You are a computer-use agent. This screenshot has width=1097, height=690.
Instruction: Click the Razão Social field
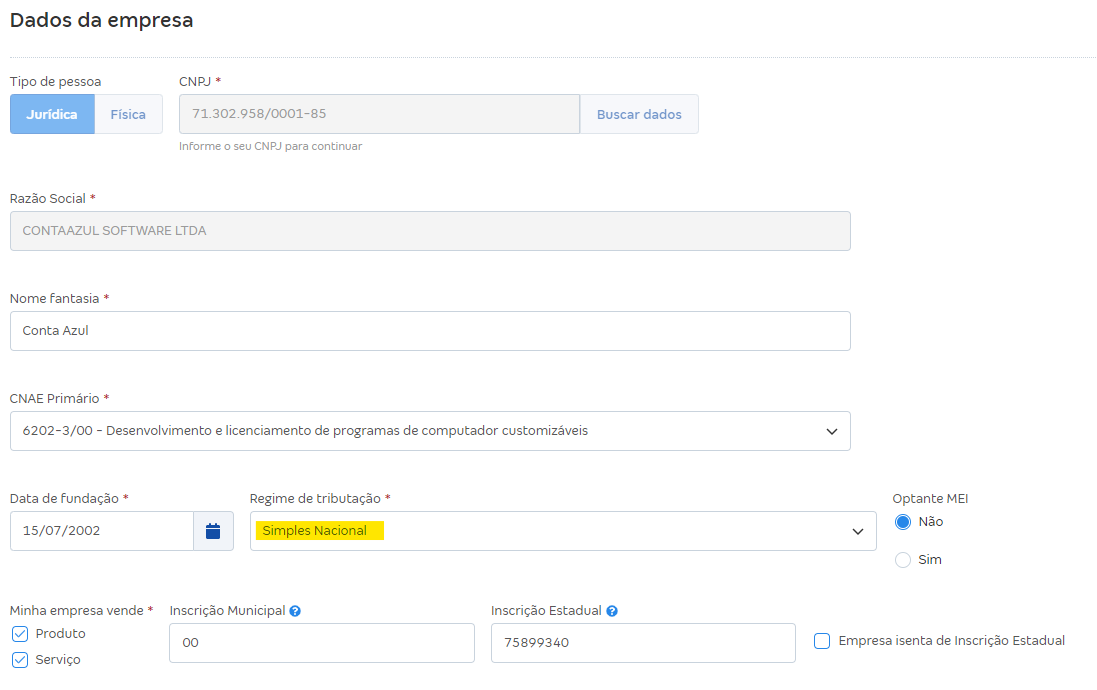point(430,231)
